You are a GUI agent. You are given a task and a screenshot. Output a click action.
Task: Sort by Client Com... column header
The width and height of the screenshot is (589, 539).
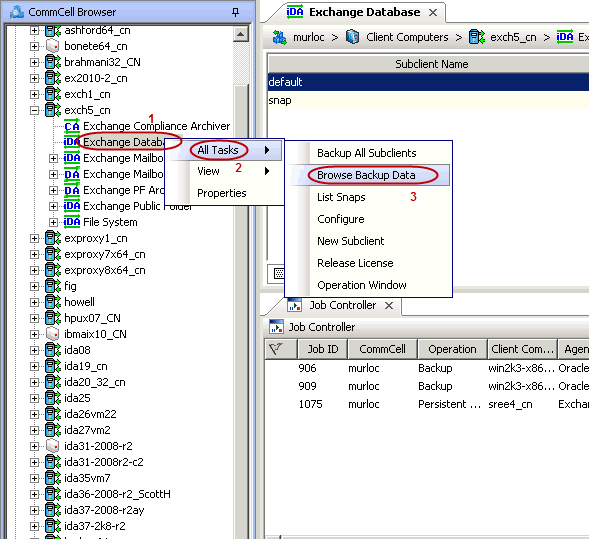click(523, 349)
